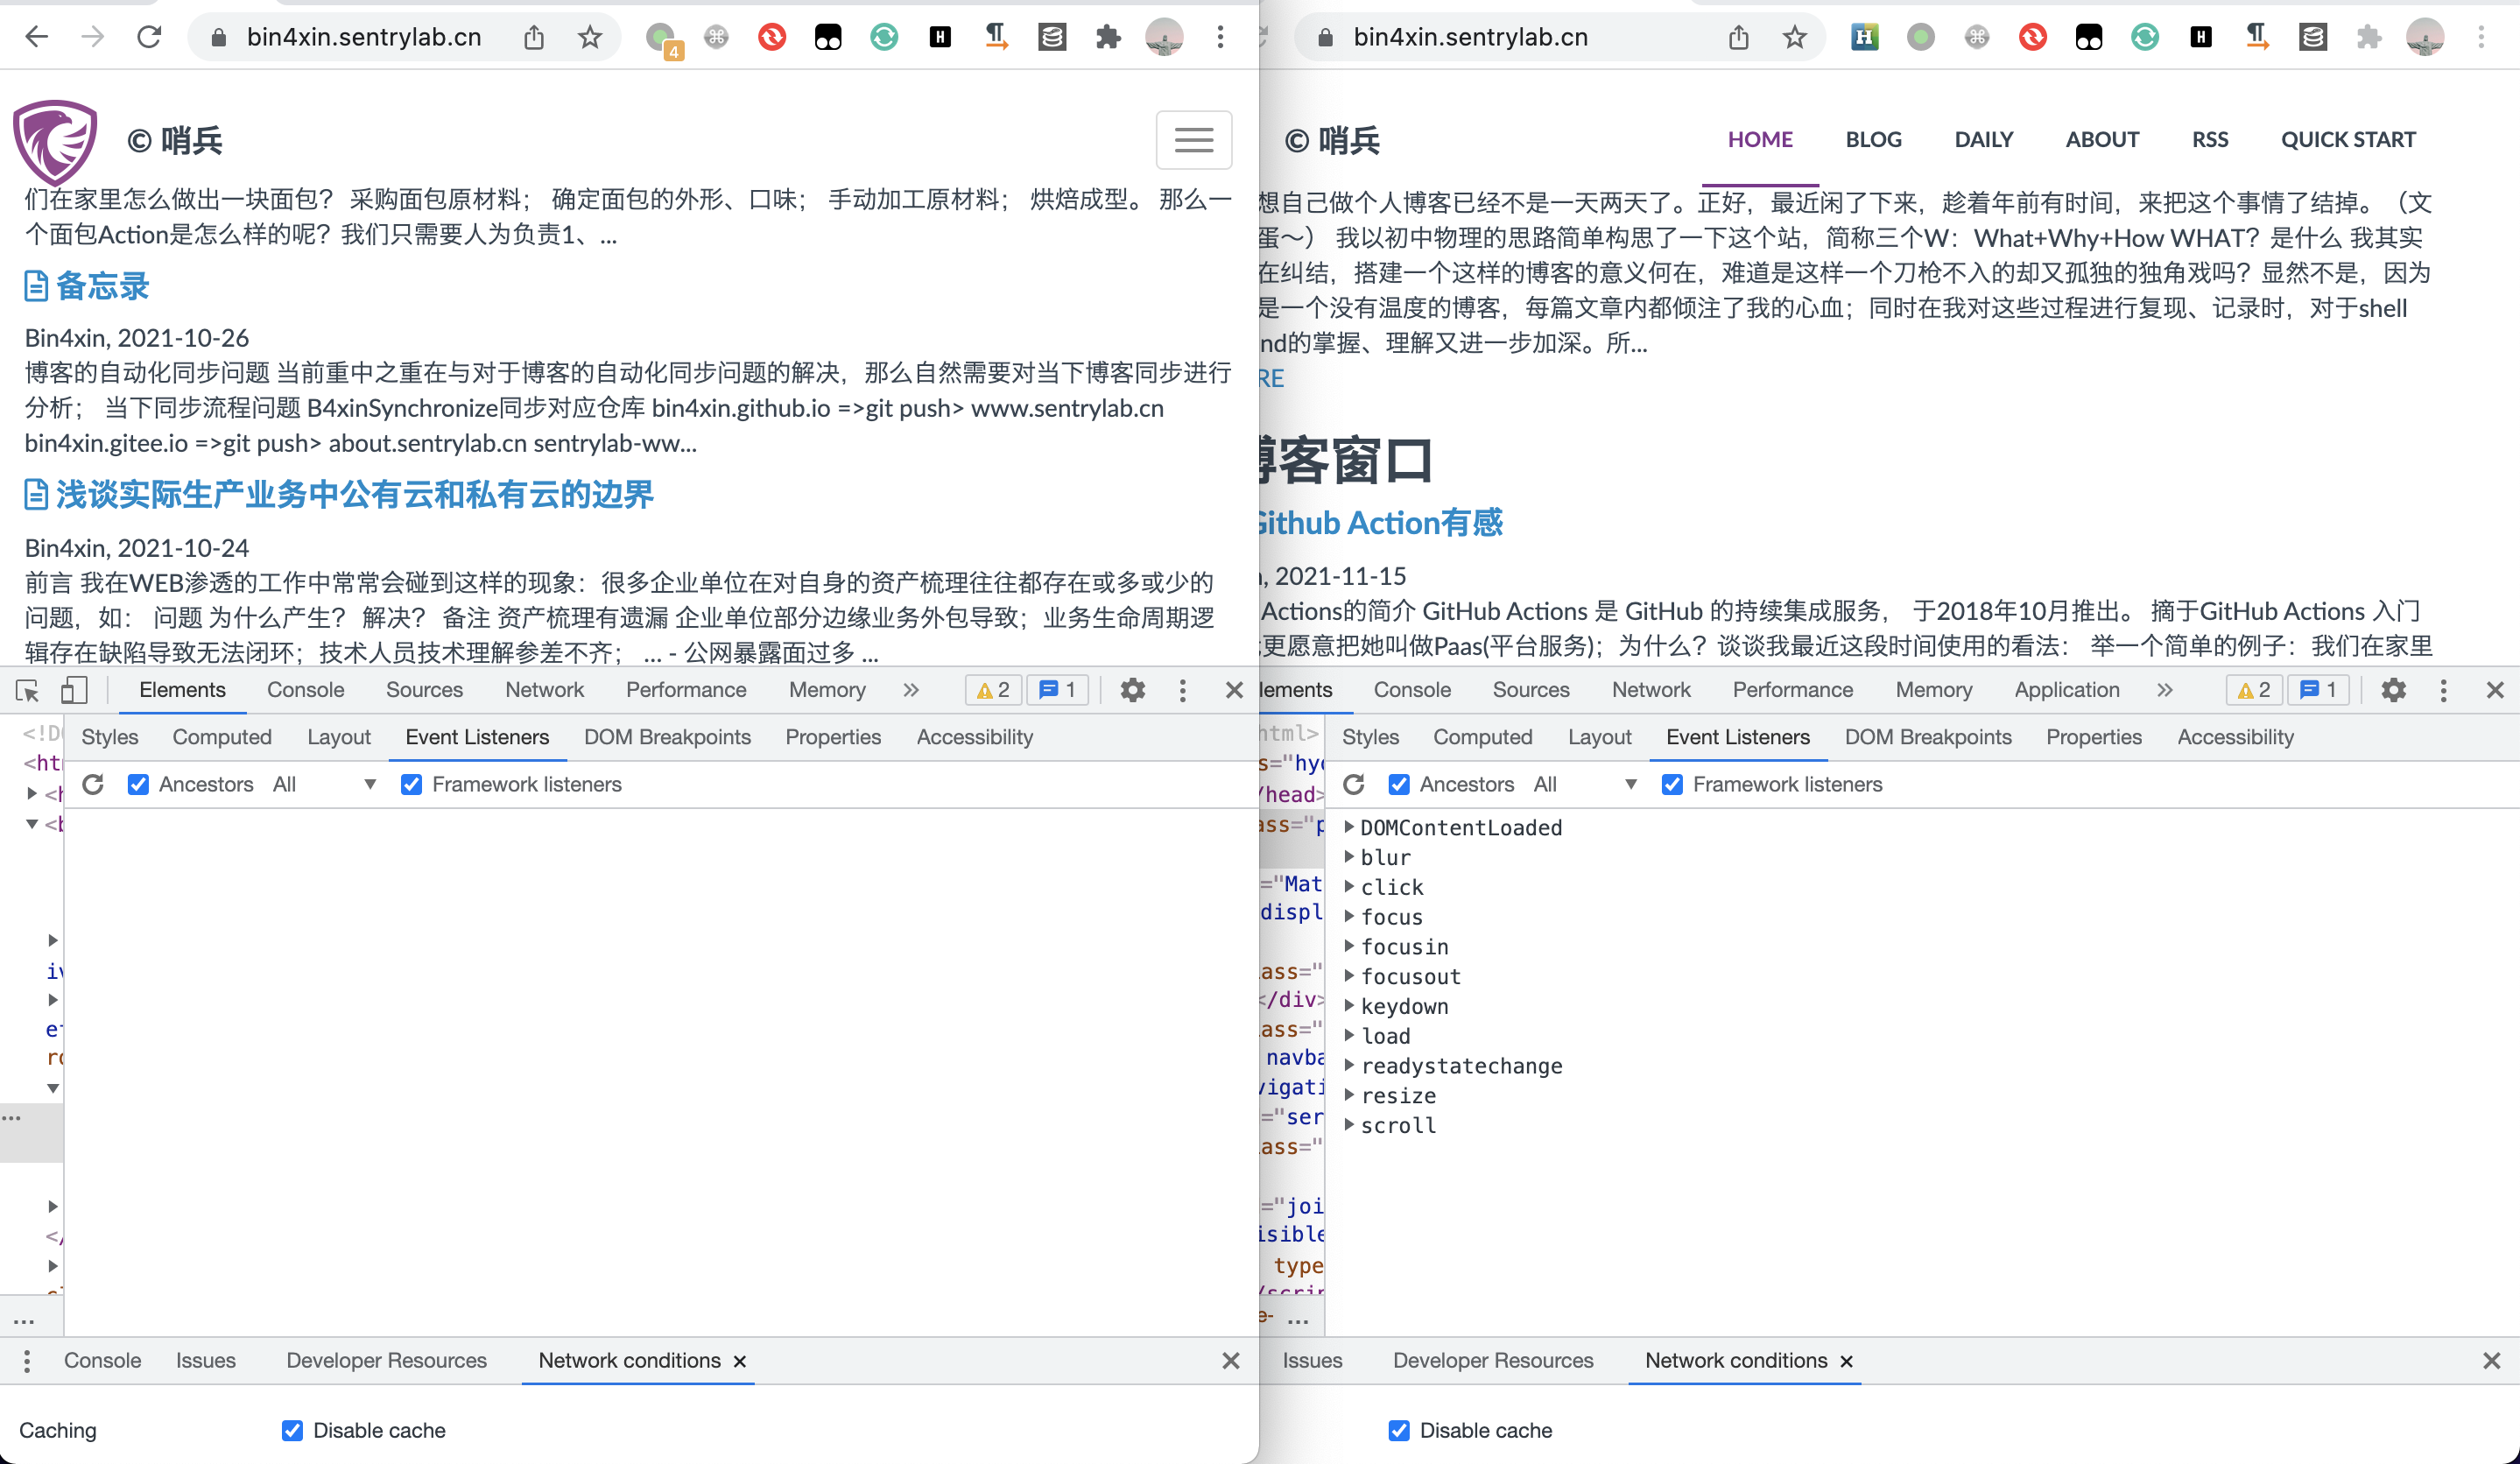Viewport: 2520px width, 1464px height.
Task: Open the Computed tab in right DevTools
Action: pyautogui.click(x=1482, y=737)
